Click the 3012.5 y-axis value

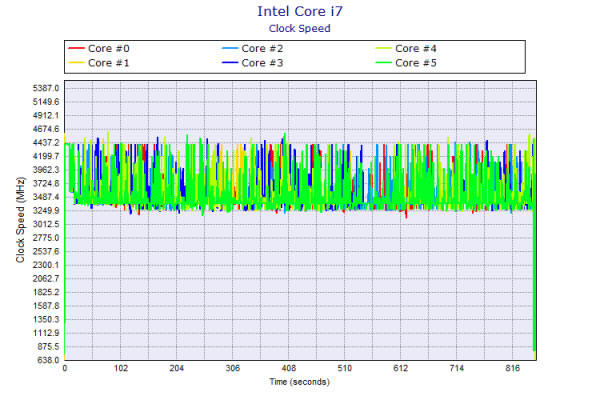click(x=46, y=224)
